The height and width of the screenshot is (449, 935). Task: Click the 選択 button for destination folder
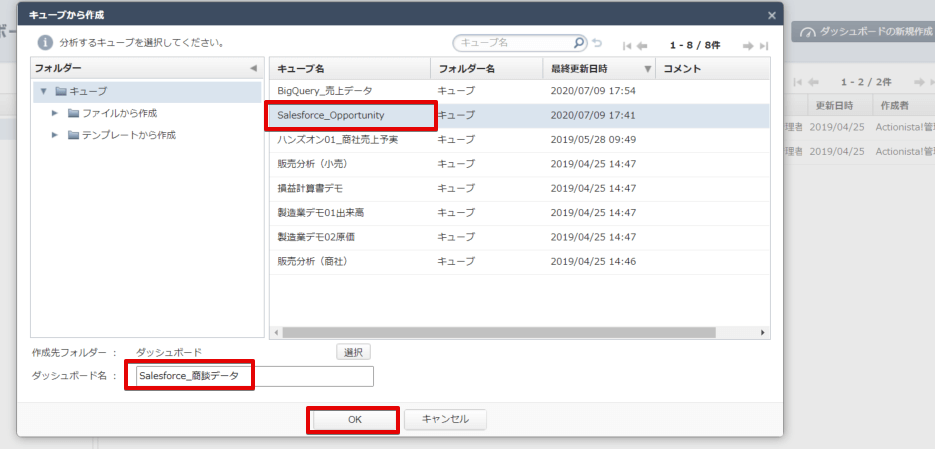tap(354, 352)
